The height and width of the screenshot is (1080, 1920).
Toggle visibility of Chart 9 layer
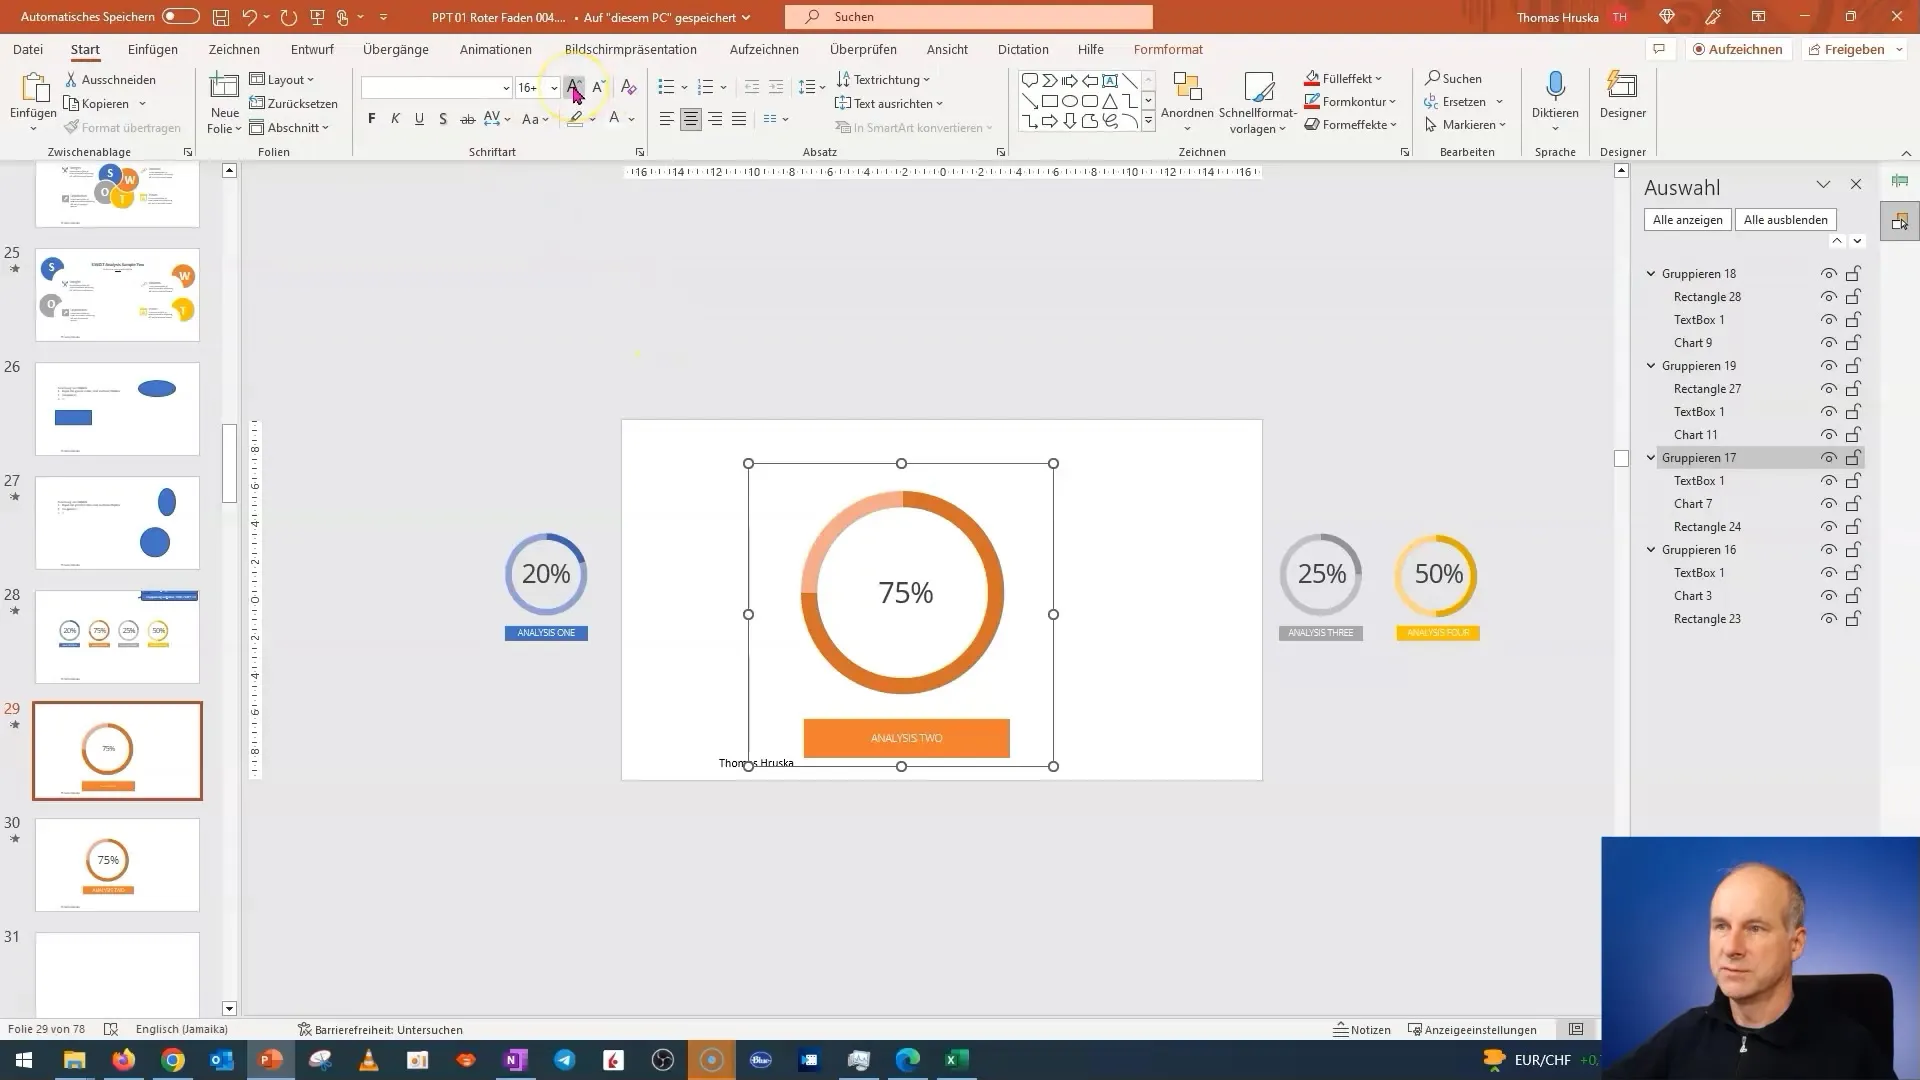coord(1829,343)
